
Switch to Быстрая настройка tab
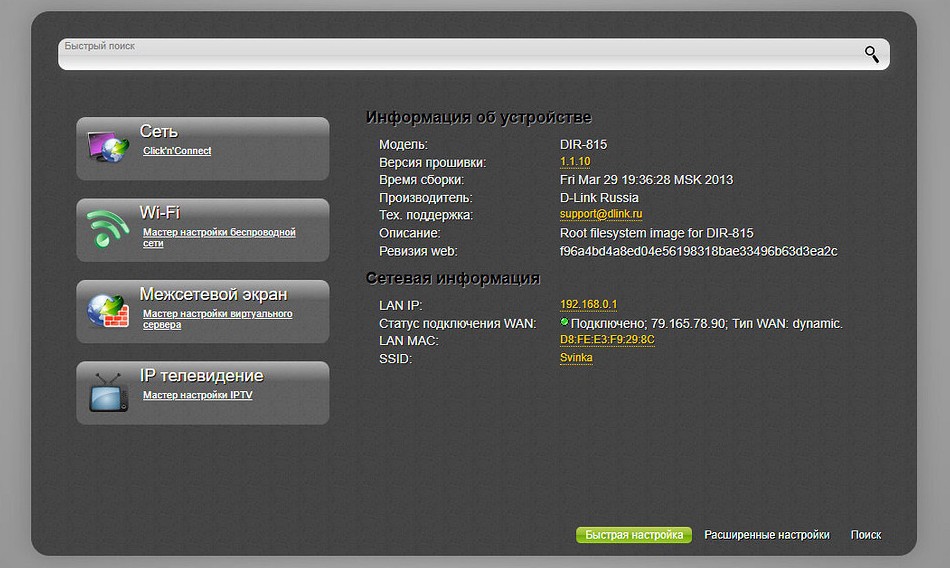634,535
